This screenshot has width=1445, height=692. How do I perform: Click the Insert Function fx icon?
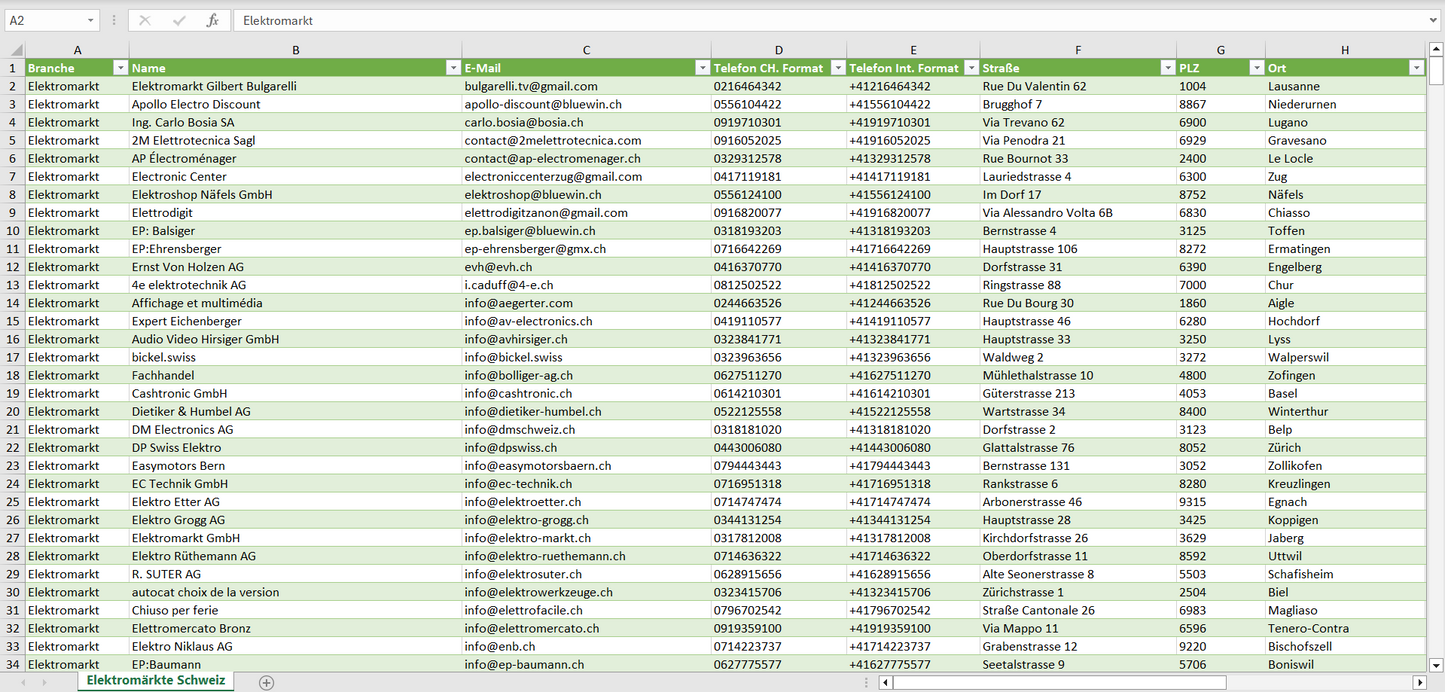coord(212,20)
